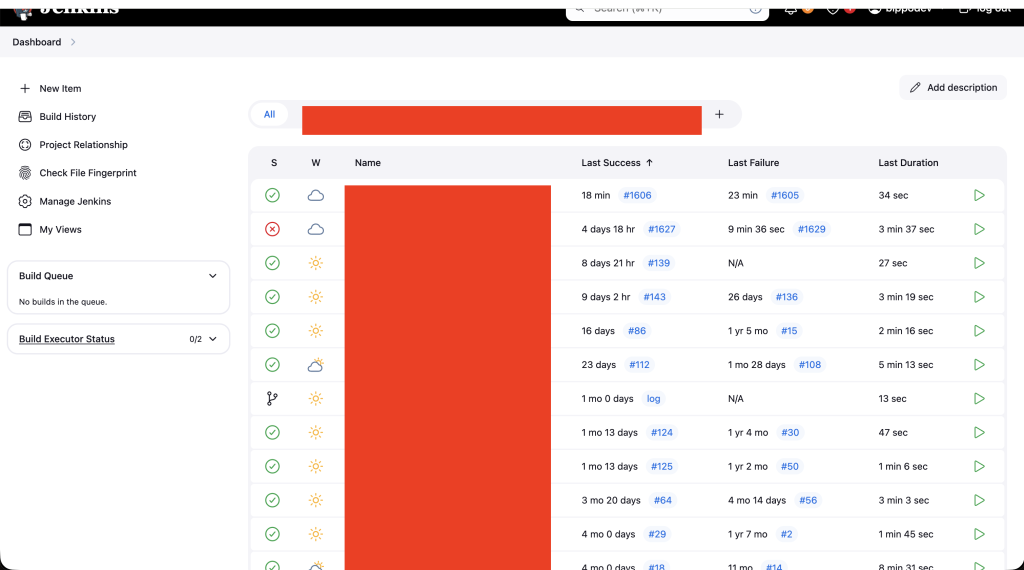Click the Manage Jenkins gear icon

pyautogui.click(x=25, y=201)
